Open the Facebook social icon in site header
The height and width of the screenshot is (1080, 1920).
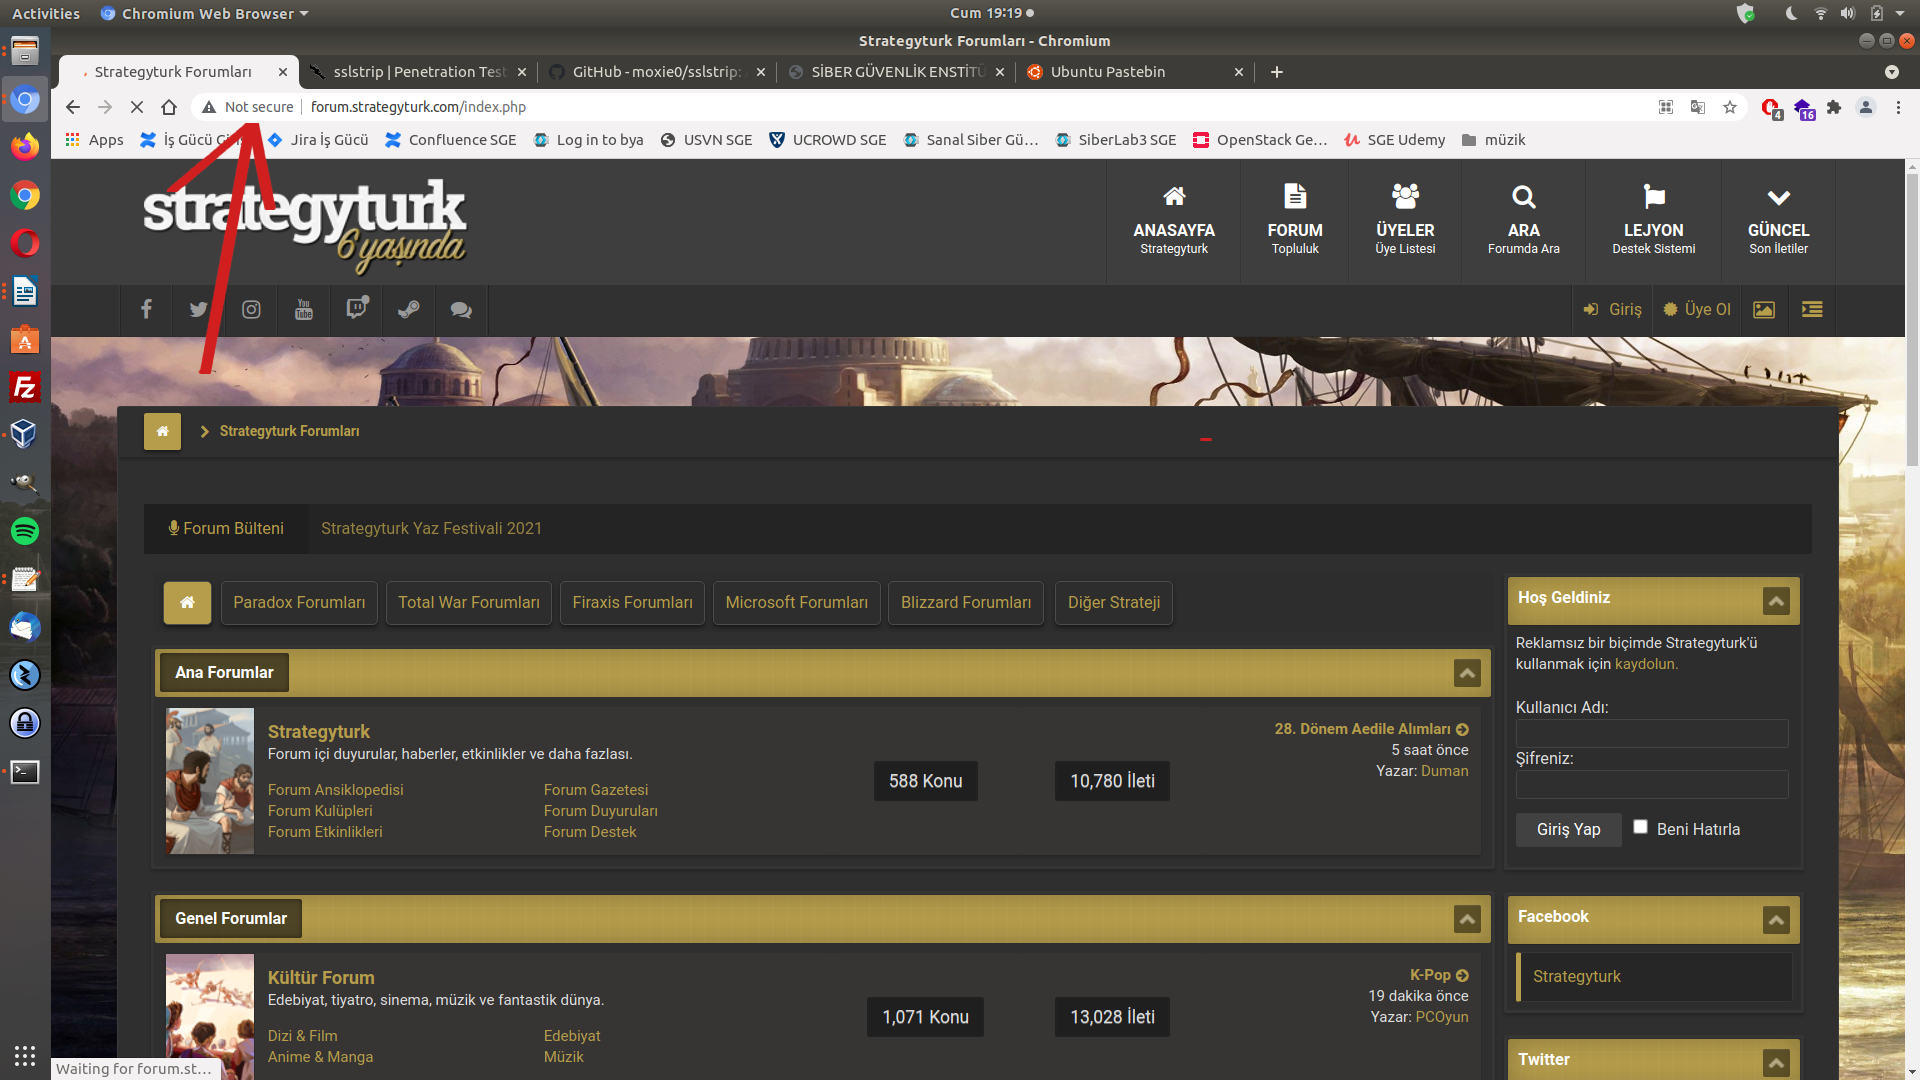click(x=146, y=310)
